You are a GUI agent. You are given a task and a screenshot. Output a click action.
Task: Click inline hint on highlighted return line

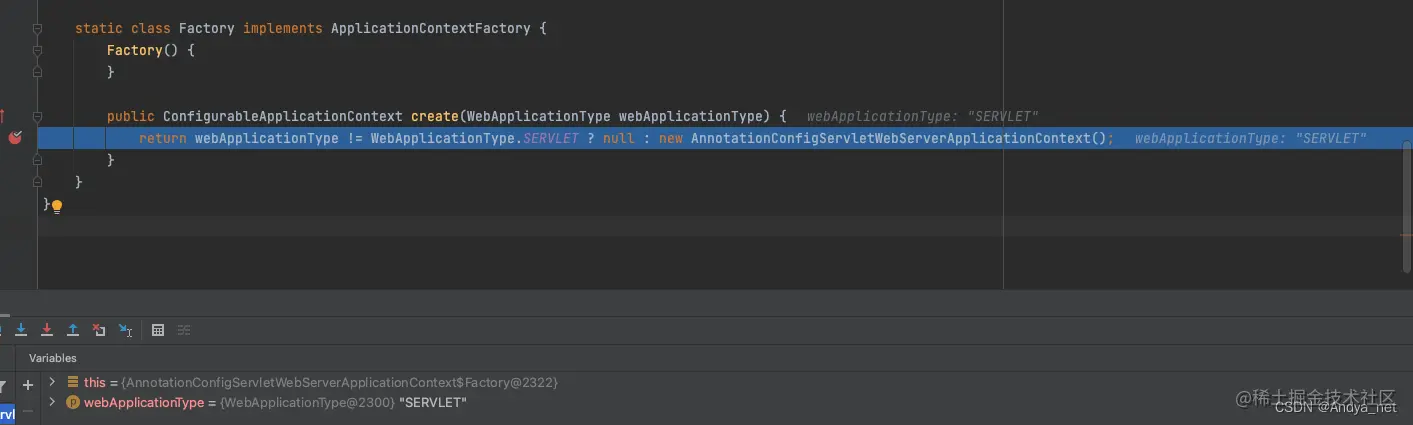tap(1250, 138)
